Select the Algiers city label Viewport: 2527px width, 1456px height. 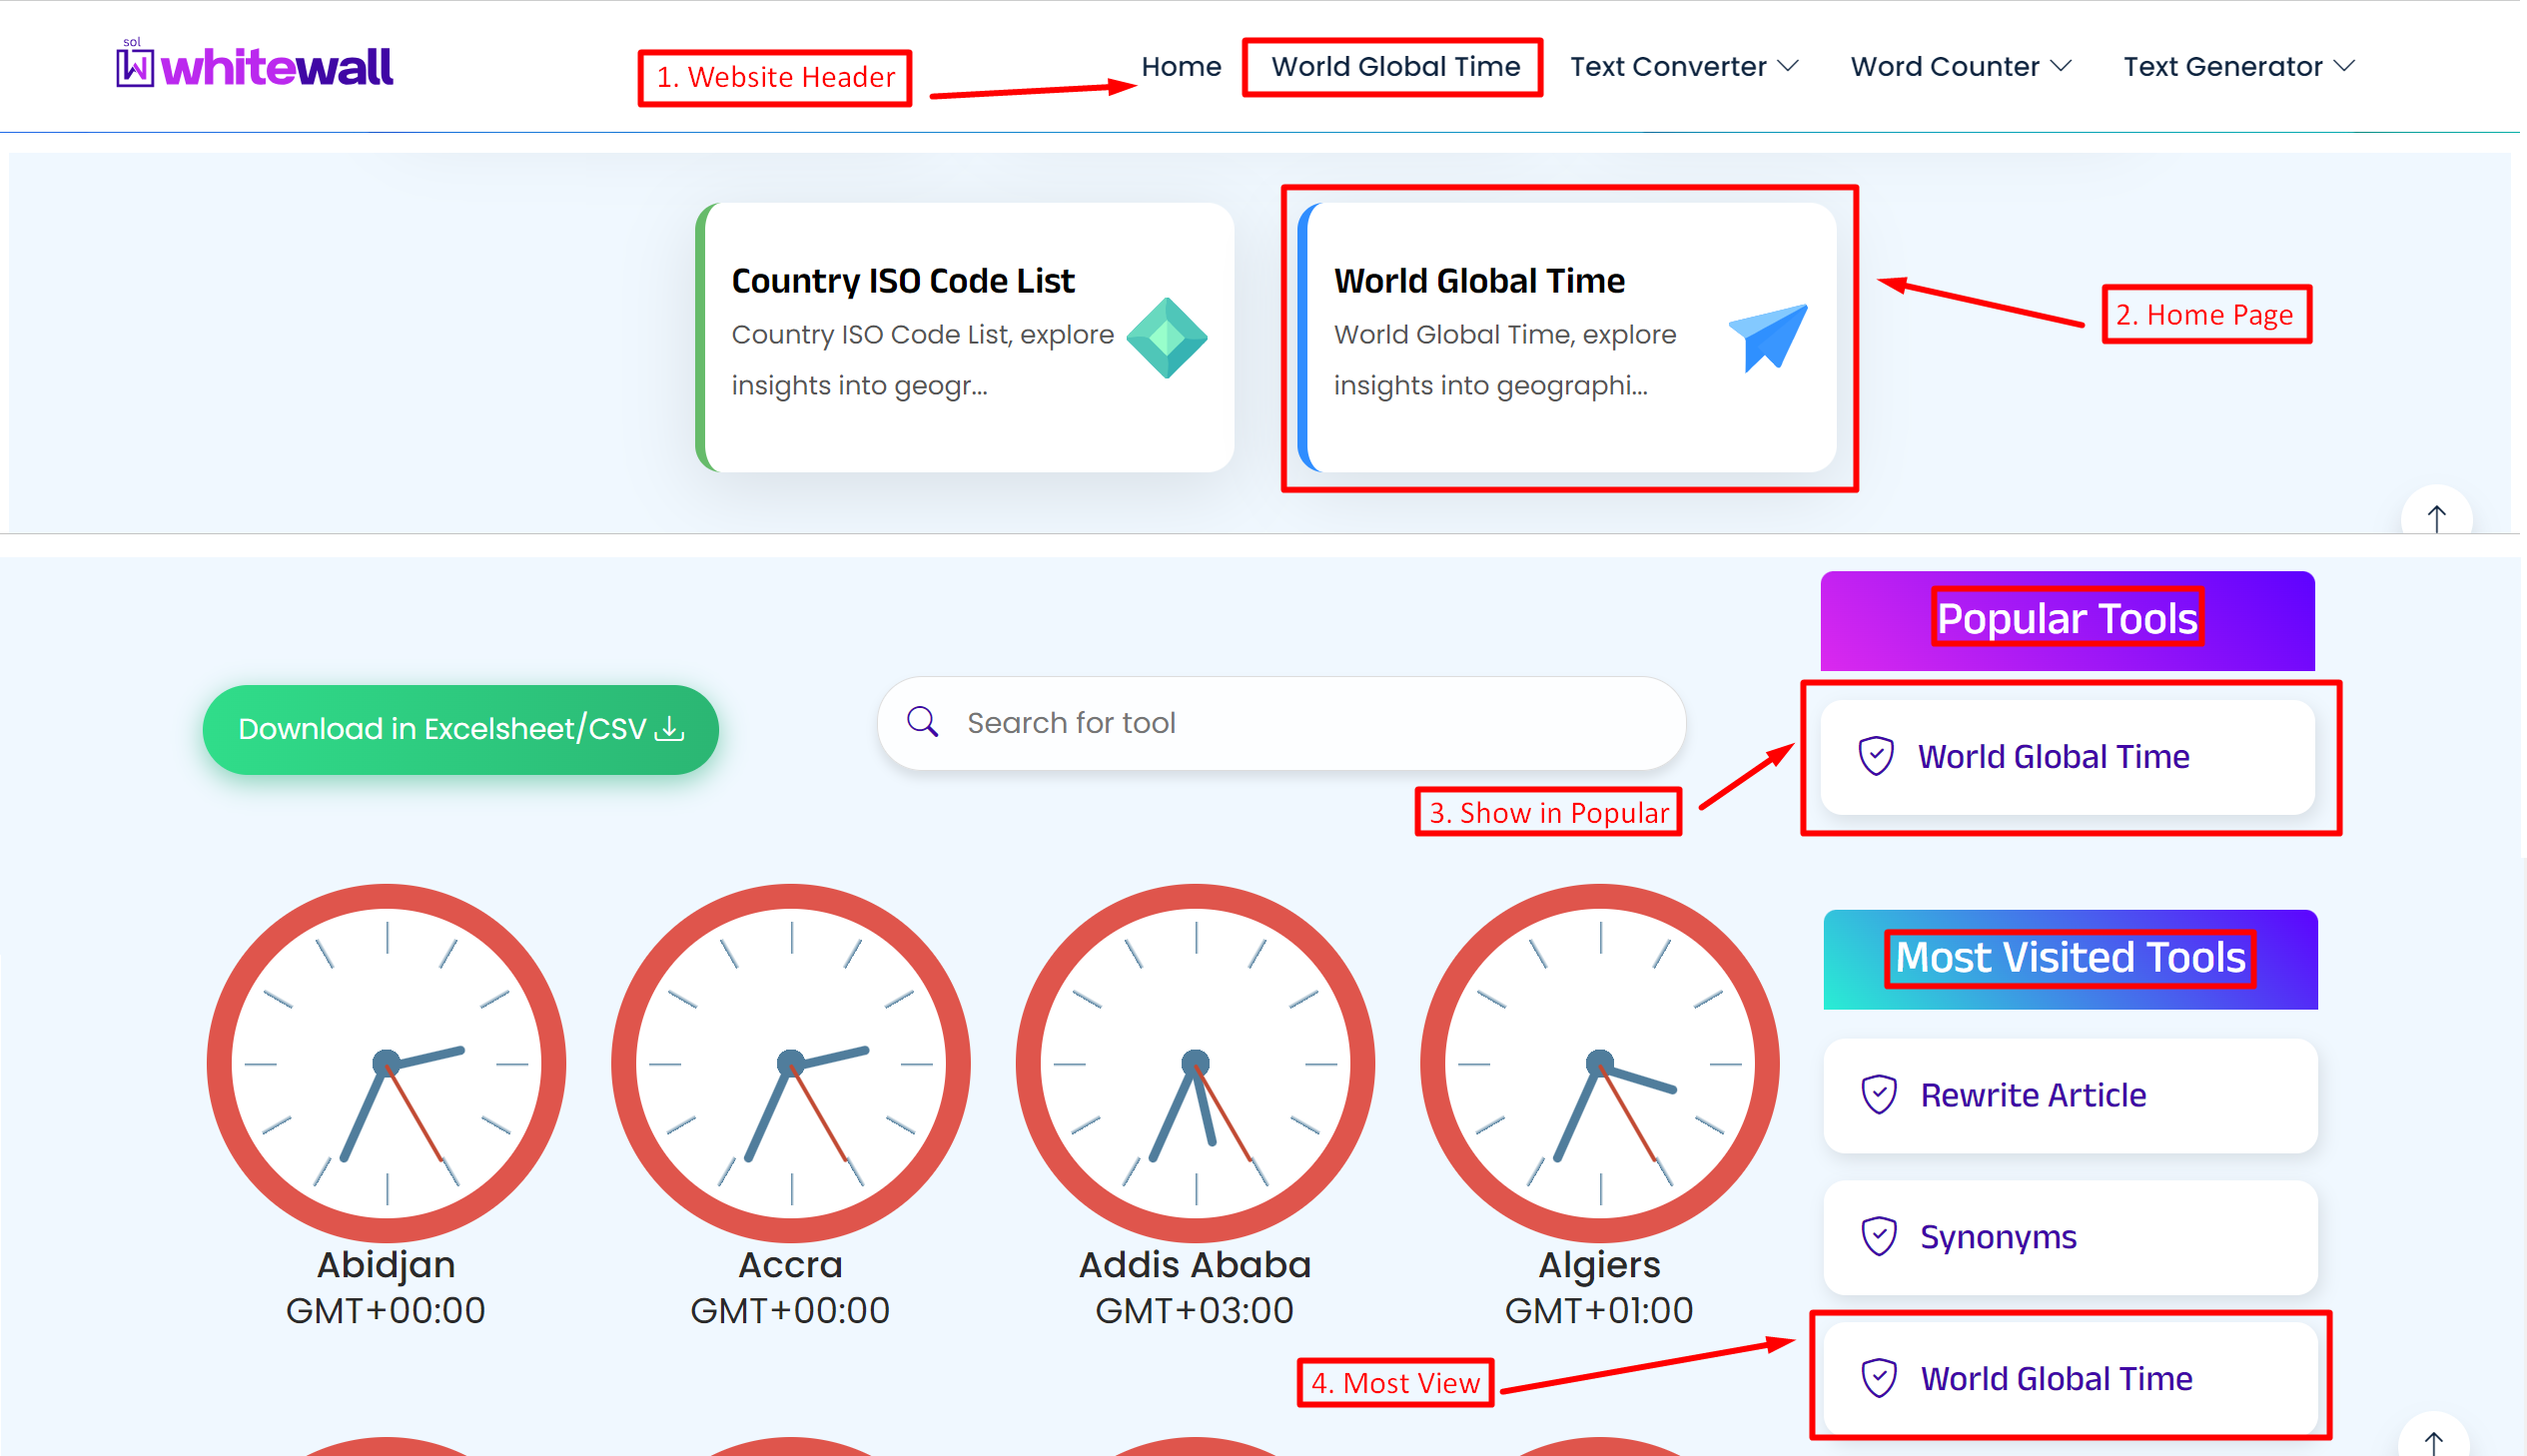point(1599,1265)
